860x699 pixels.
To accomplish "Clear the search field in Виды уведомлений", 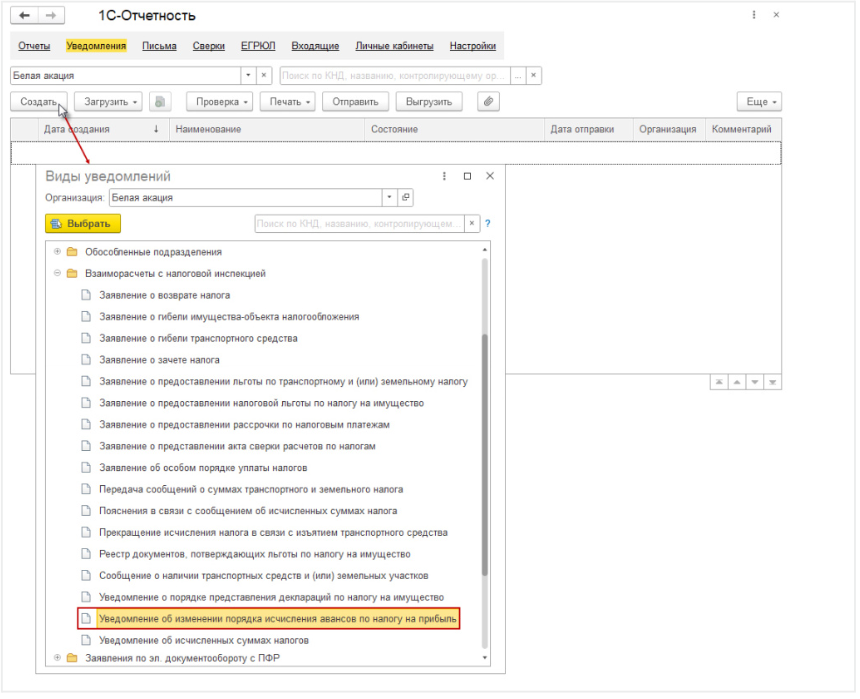I will [x=473, y=224].
